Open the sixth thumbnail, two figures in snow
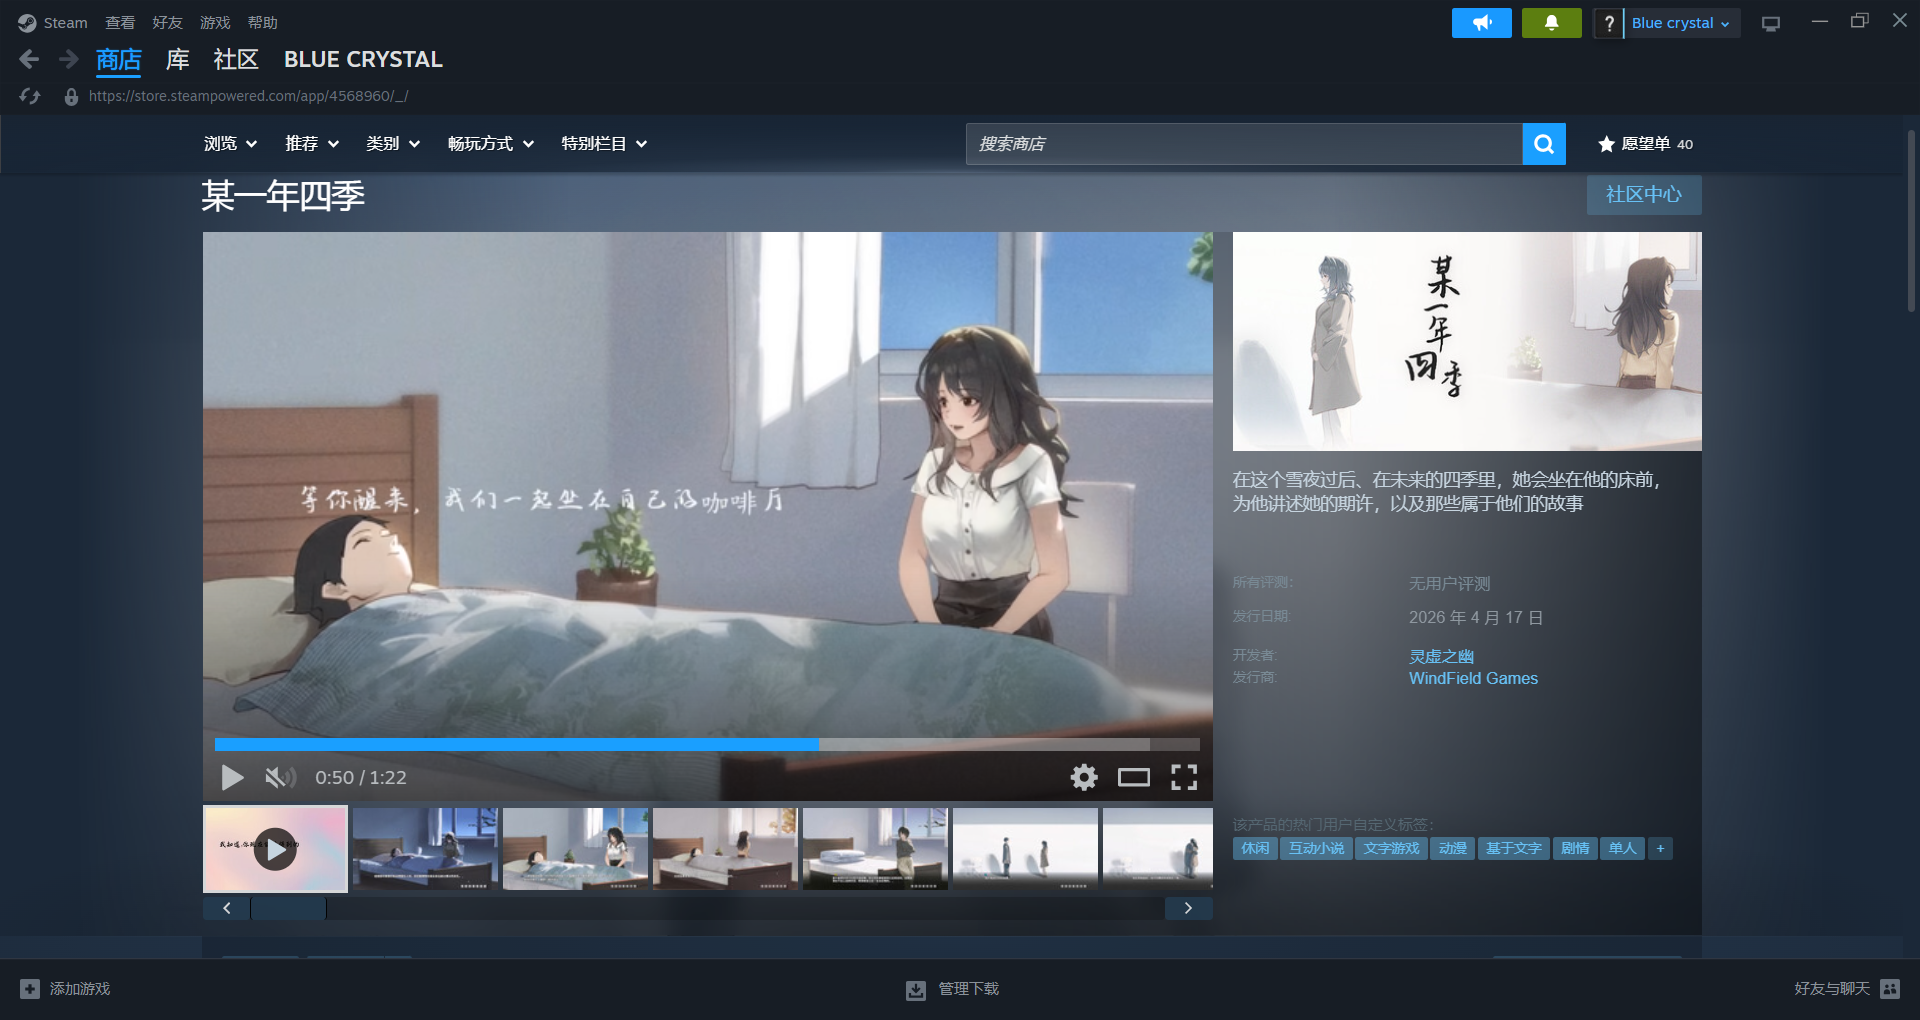 click(1025, 849)
